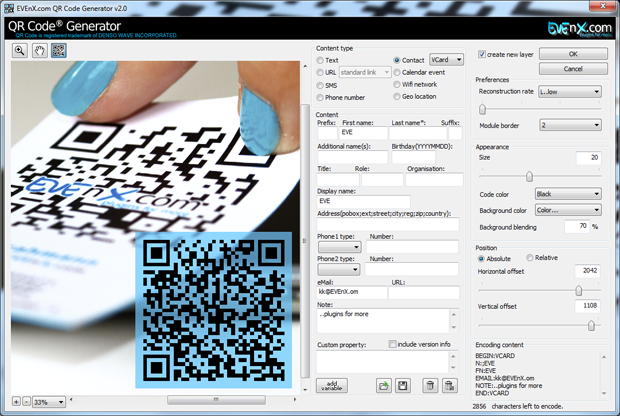Select the zoom magnifier tool

click(19, 51)
